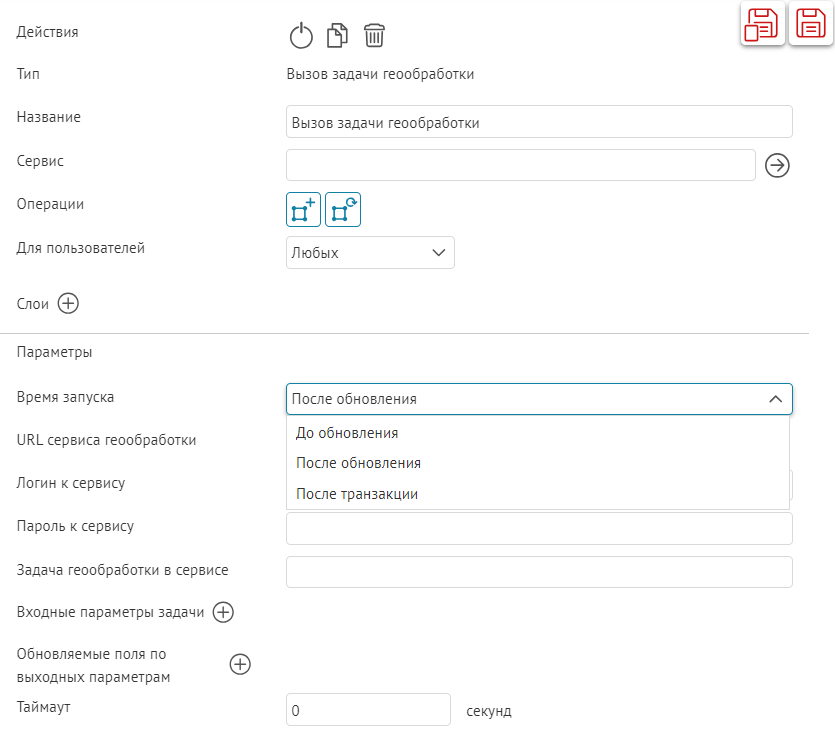Toggle the object update operation button
835x734 pixels.
343,211
